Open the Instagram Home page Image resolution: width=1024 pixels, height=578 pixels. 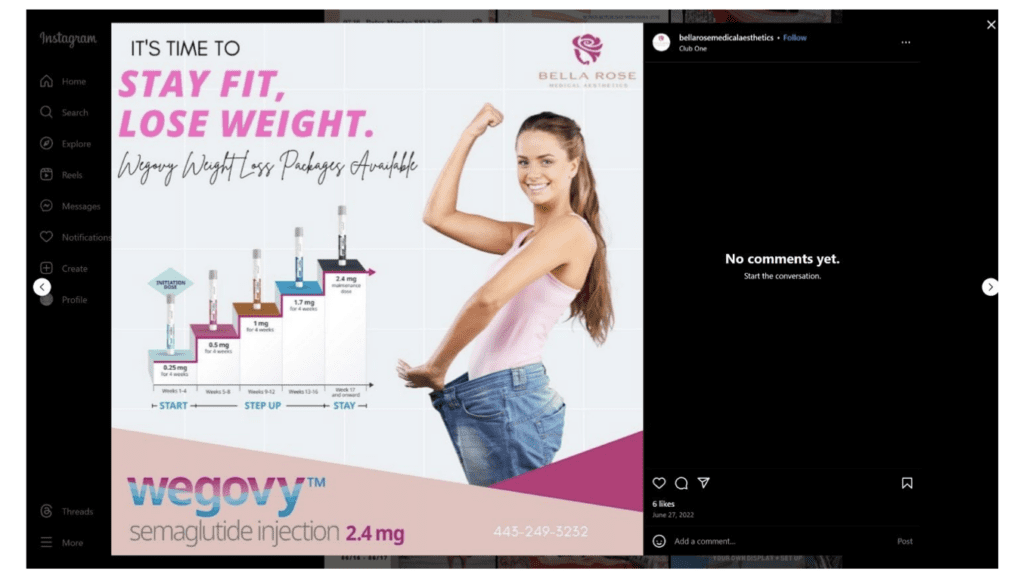pos(63,82)
